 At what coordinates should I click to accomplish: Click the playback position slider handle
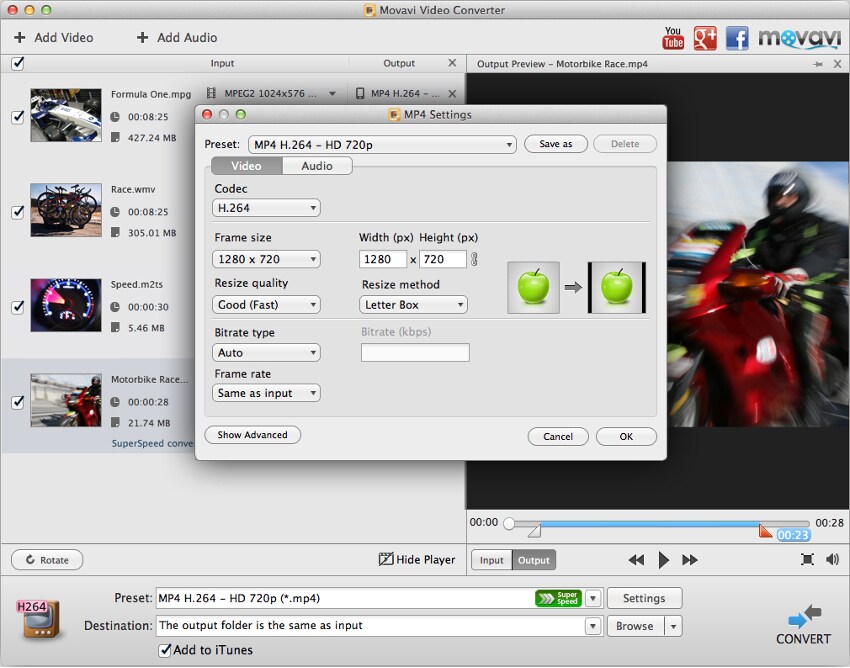tap(509, 523)
